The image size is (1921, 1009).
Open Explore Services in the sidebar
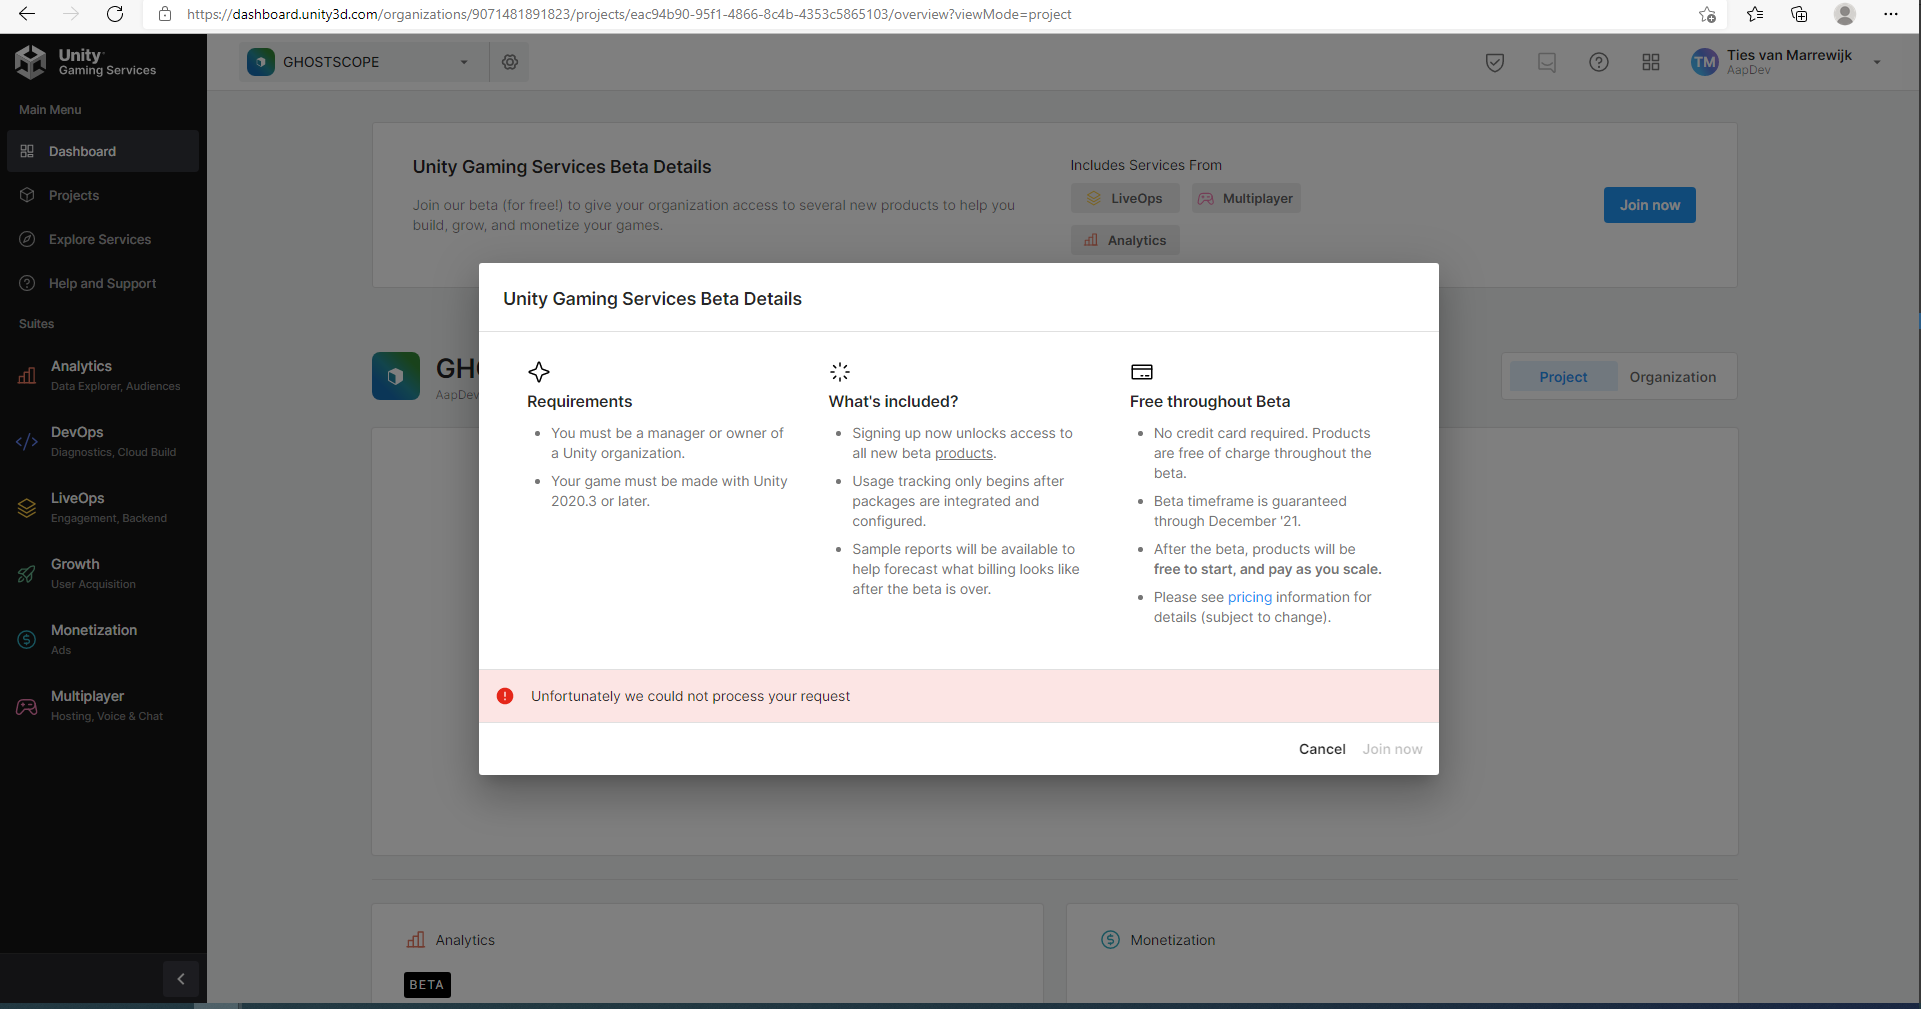coord(103,239)
